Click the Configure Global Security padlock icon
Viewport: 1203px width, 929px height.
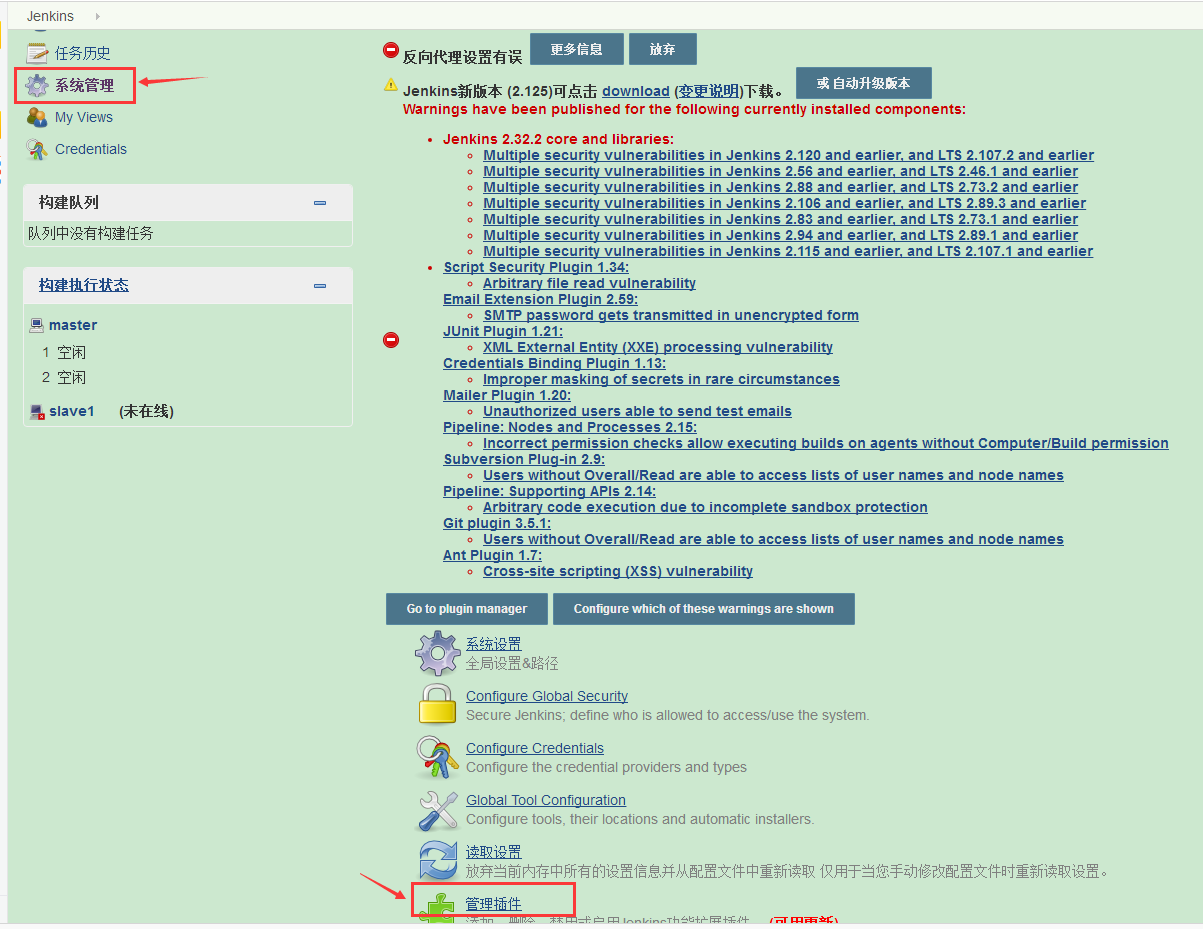[x=437, y=705]
